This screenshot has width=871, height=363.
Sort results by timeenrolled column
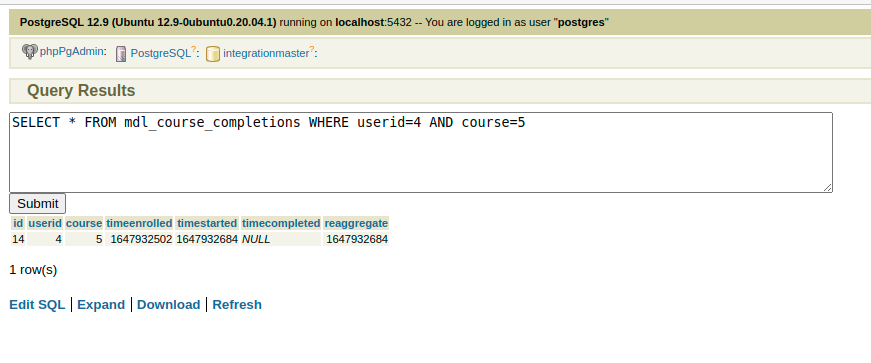pyautogui.click(x=139, y=223)
